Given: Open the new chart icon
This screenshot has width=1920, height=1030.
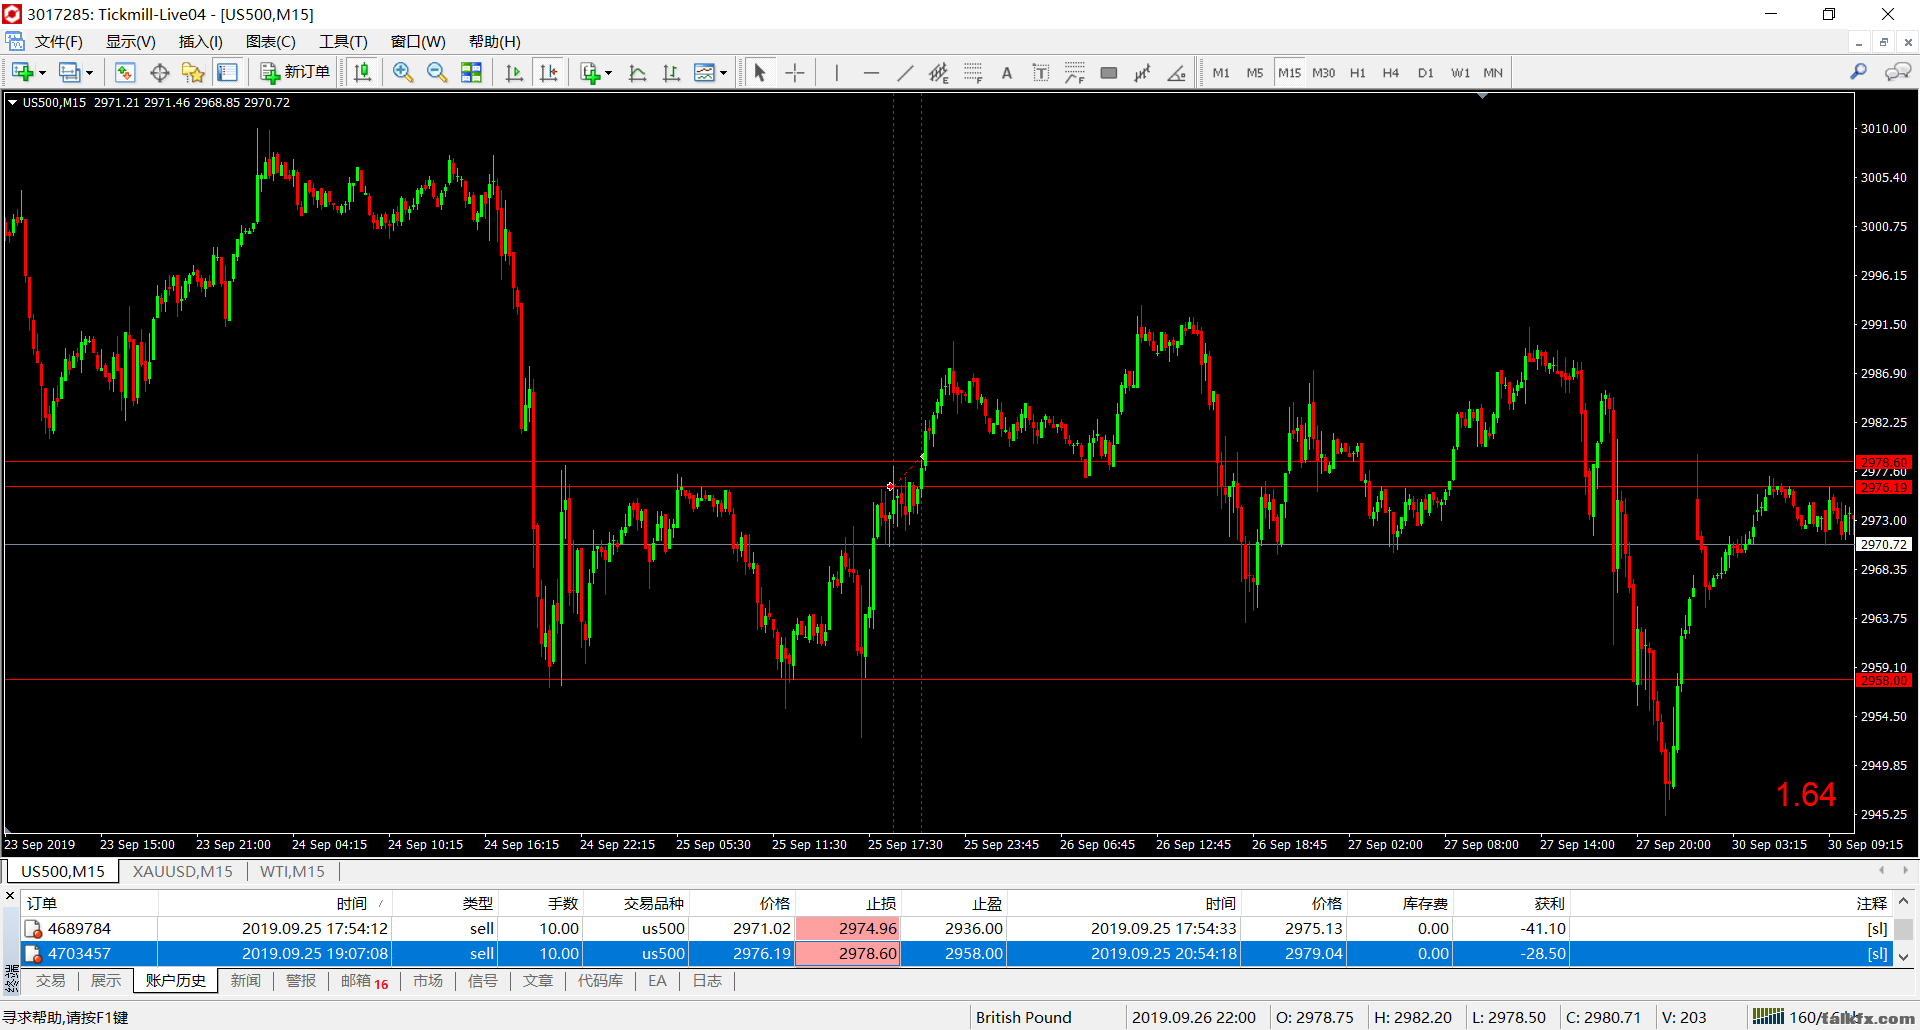Looking at the screenshot, I should [23, 72].
